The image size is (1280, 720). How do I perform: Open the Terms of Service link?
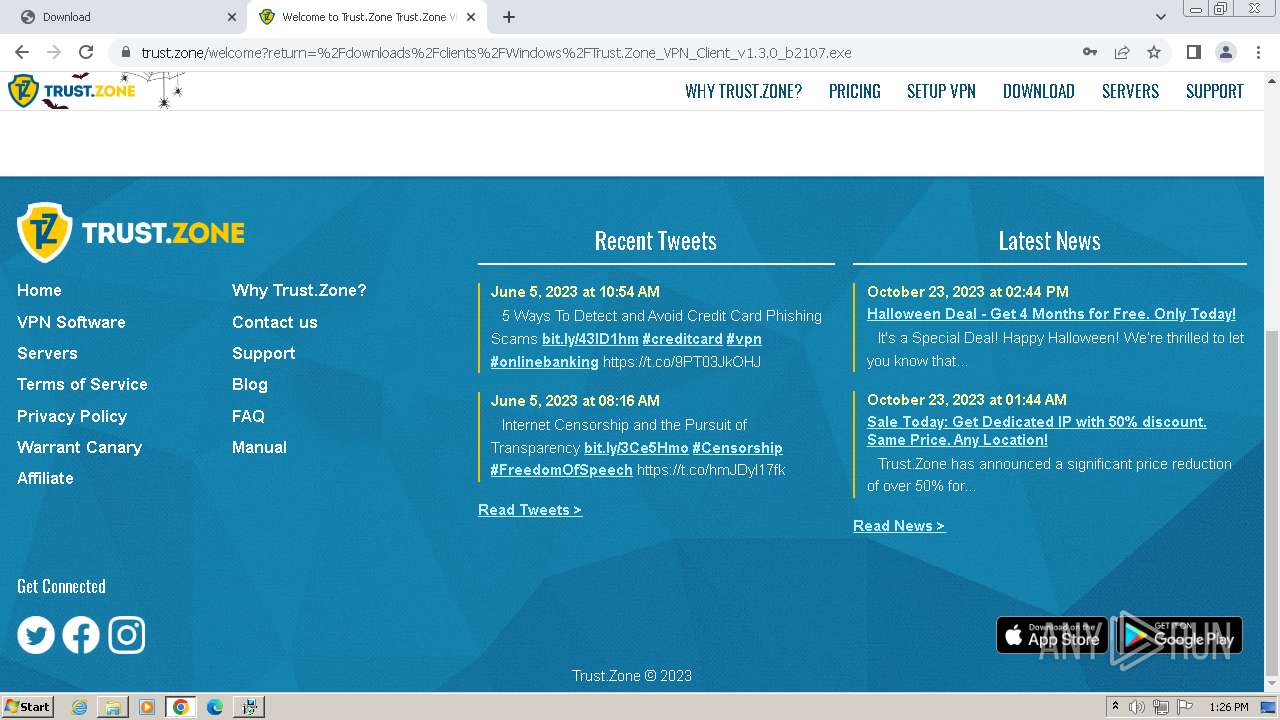tap(82, 384)
